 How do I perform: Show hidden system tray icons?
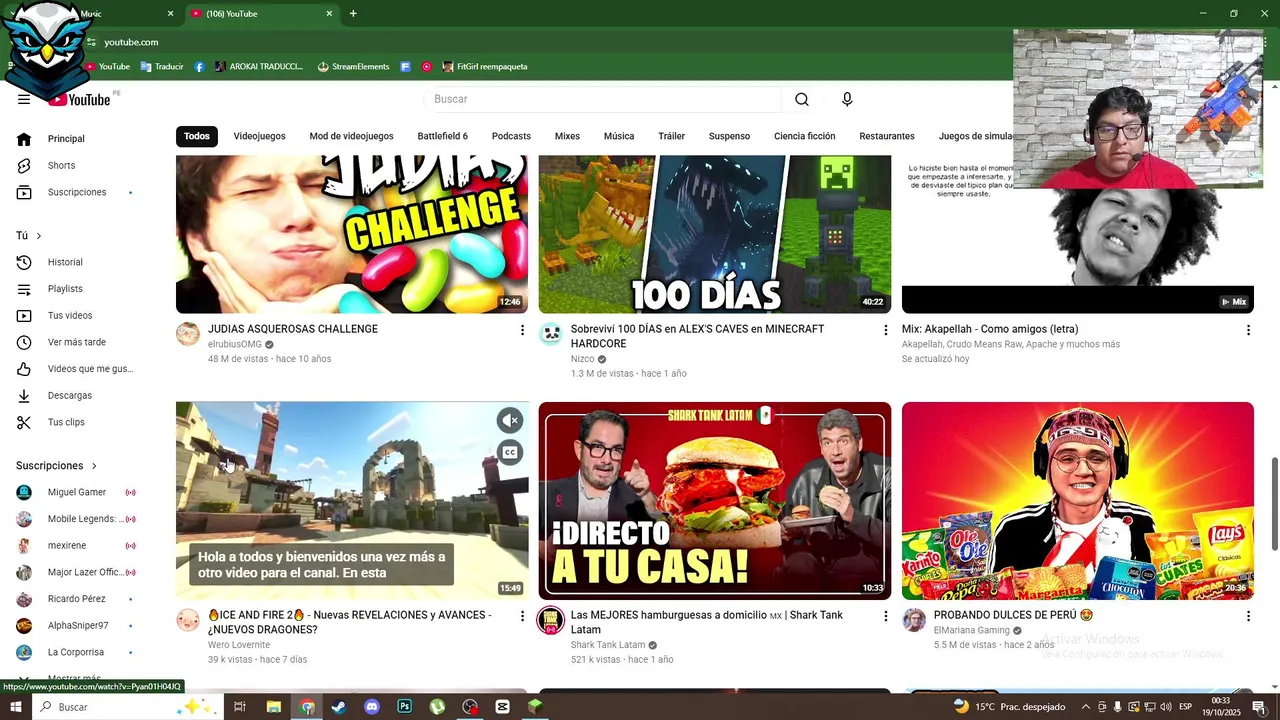[1085, 707]
